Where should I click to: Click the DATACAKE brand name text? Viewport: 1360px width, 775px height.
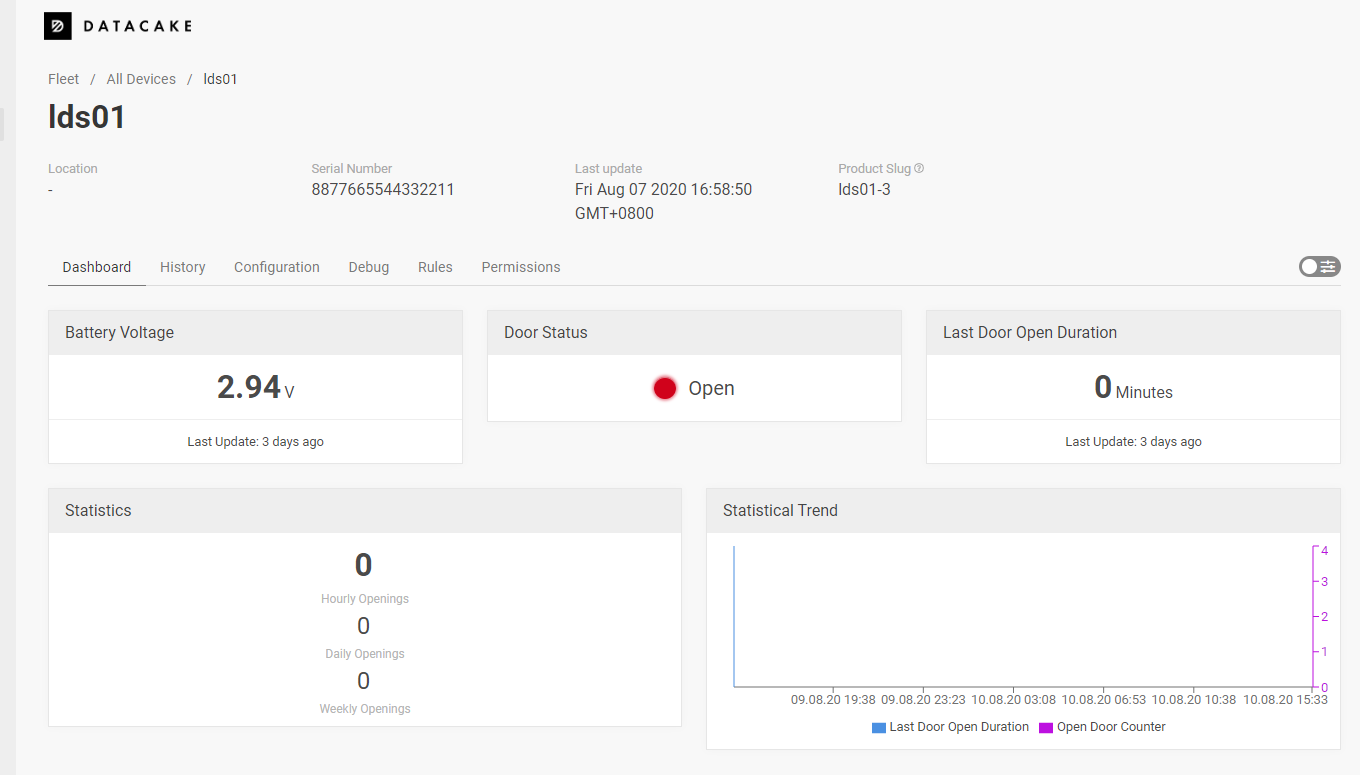click(137, 26)
